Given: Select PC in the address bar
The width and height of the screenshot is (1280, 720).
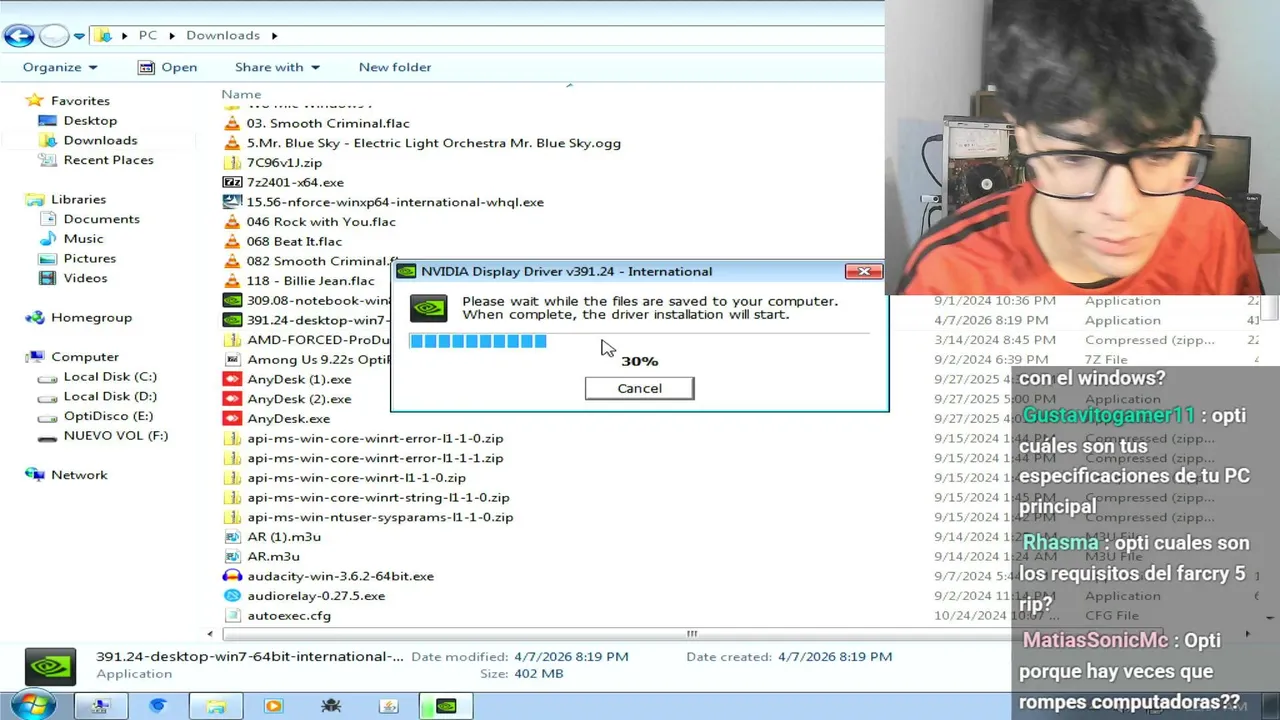Looking at the screenshot, I should pyautogui.click(x=148, y=35).
